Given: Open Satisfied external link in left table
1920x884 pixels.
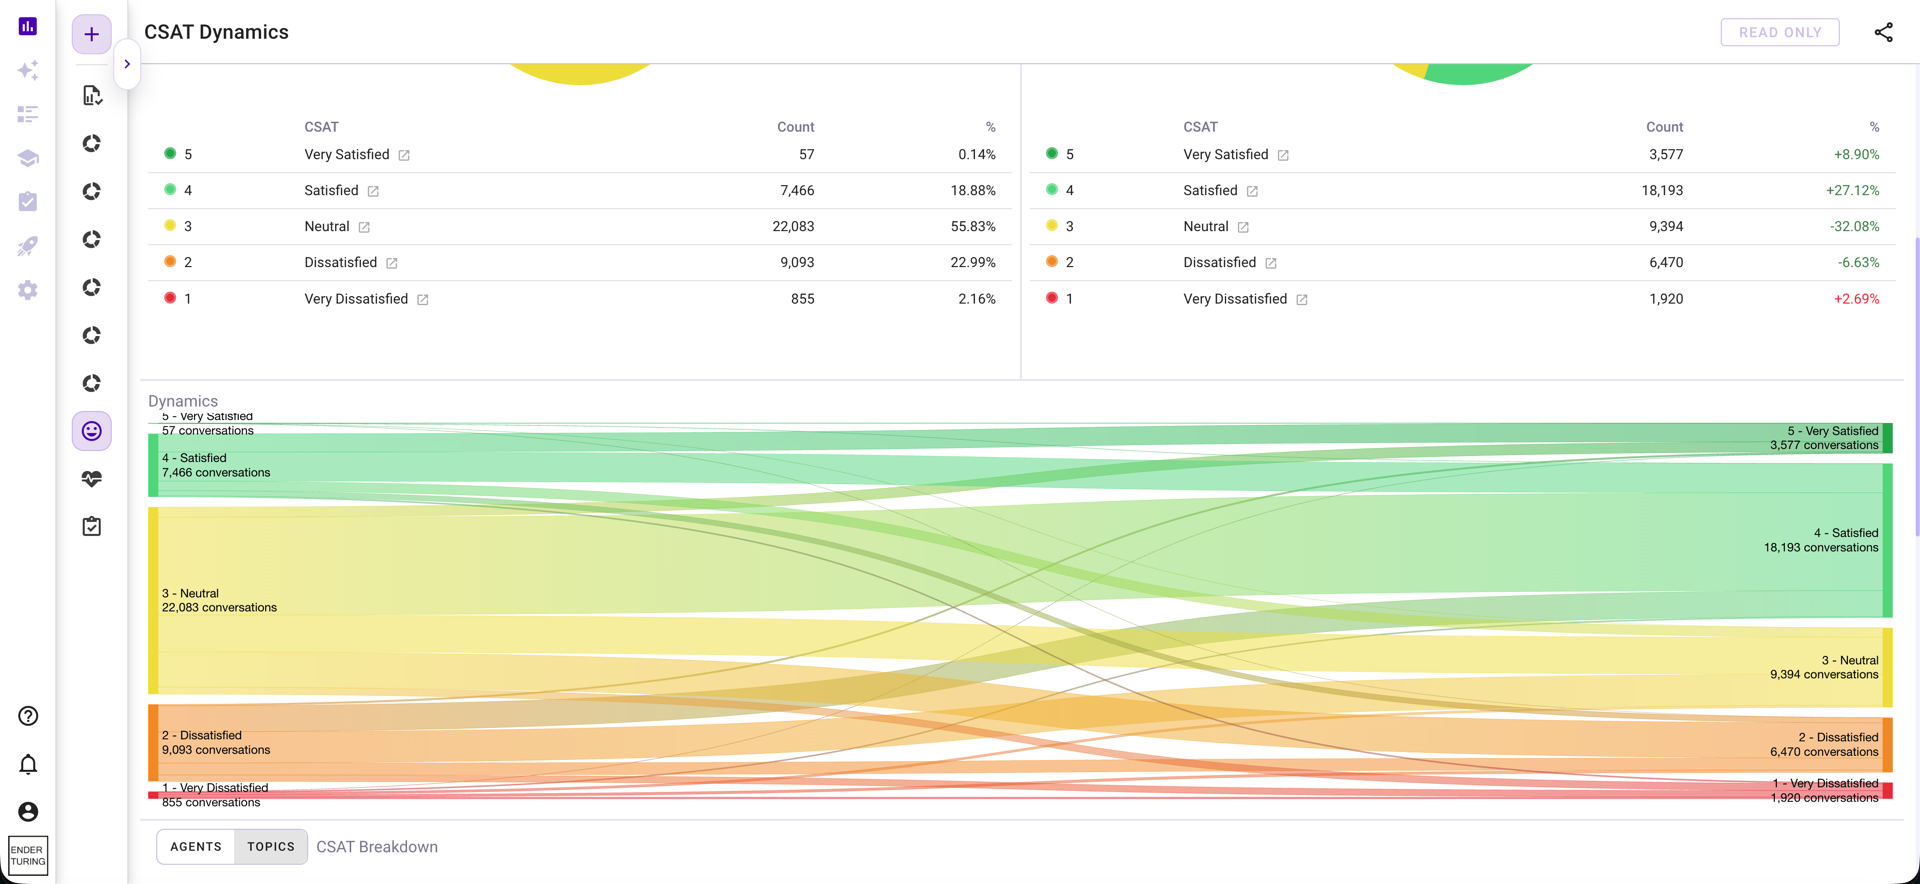Looking at the screenshot, I should [373, 191].
